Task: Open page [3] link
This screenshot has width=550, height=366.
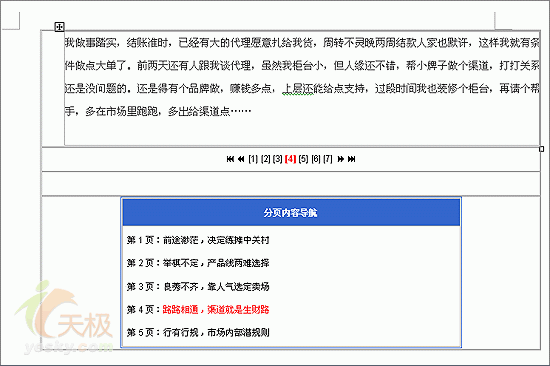Action: [278, 159]
